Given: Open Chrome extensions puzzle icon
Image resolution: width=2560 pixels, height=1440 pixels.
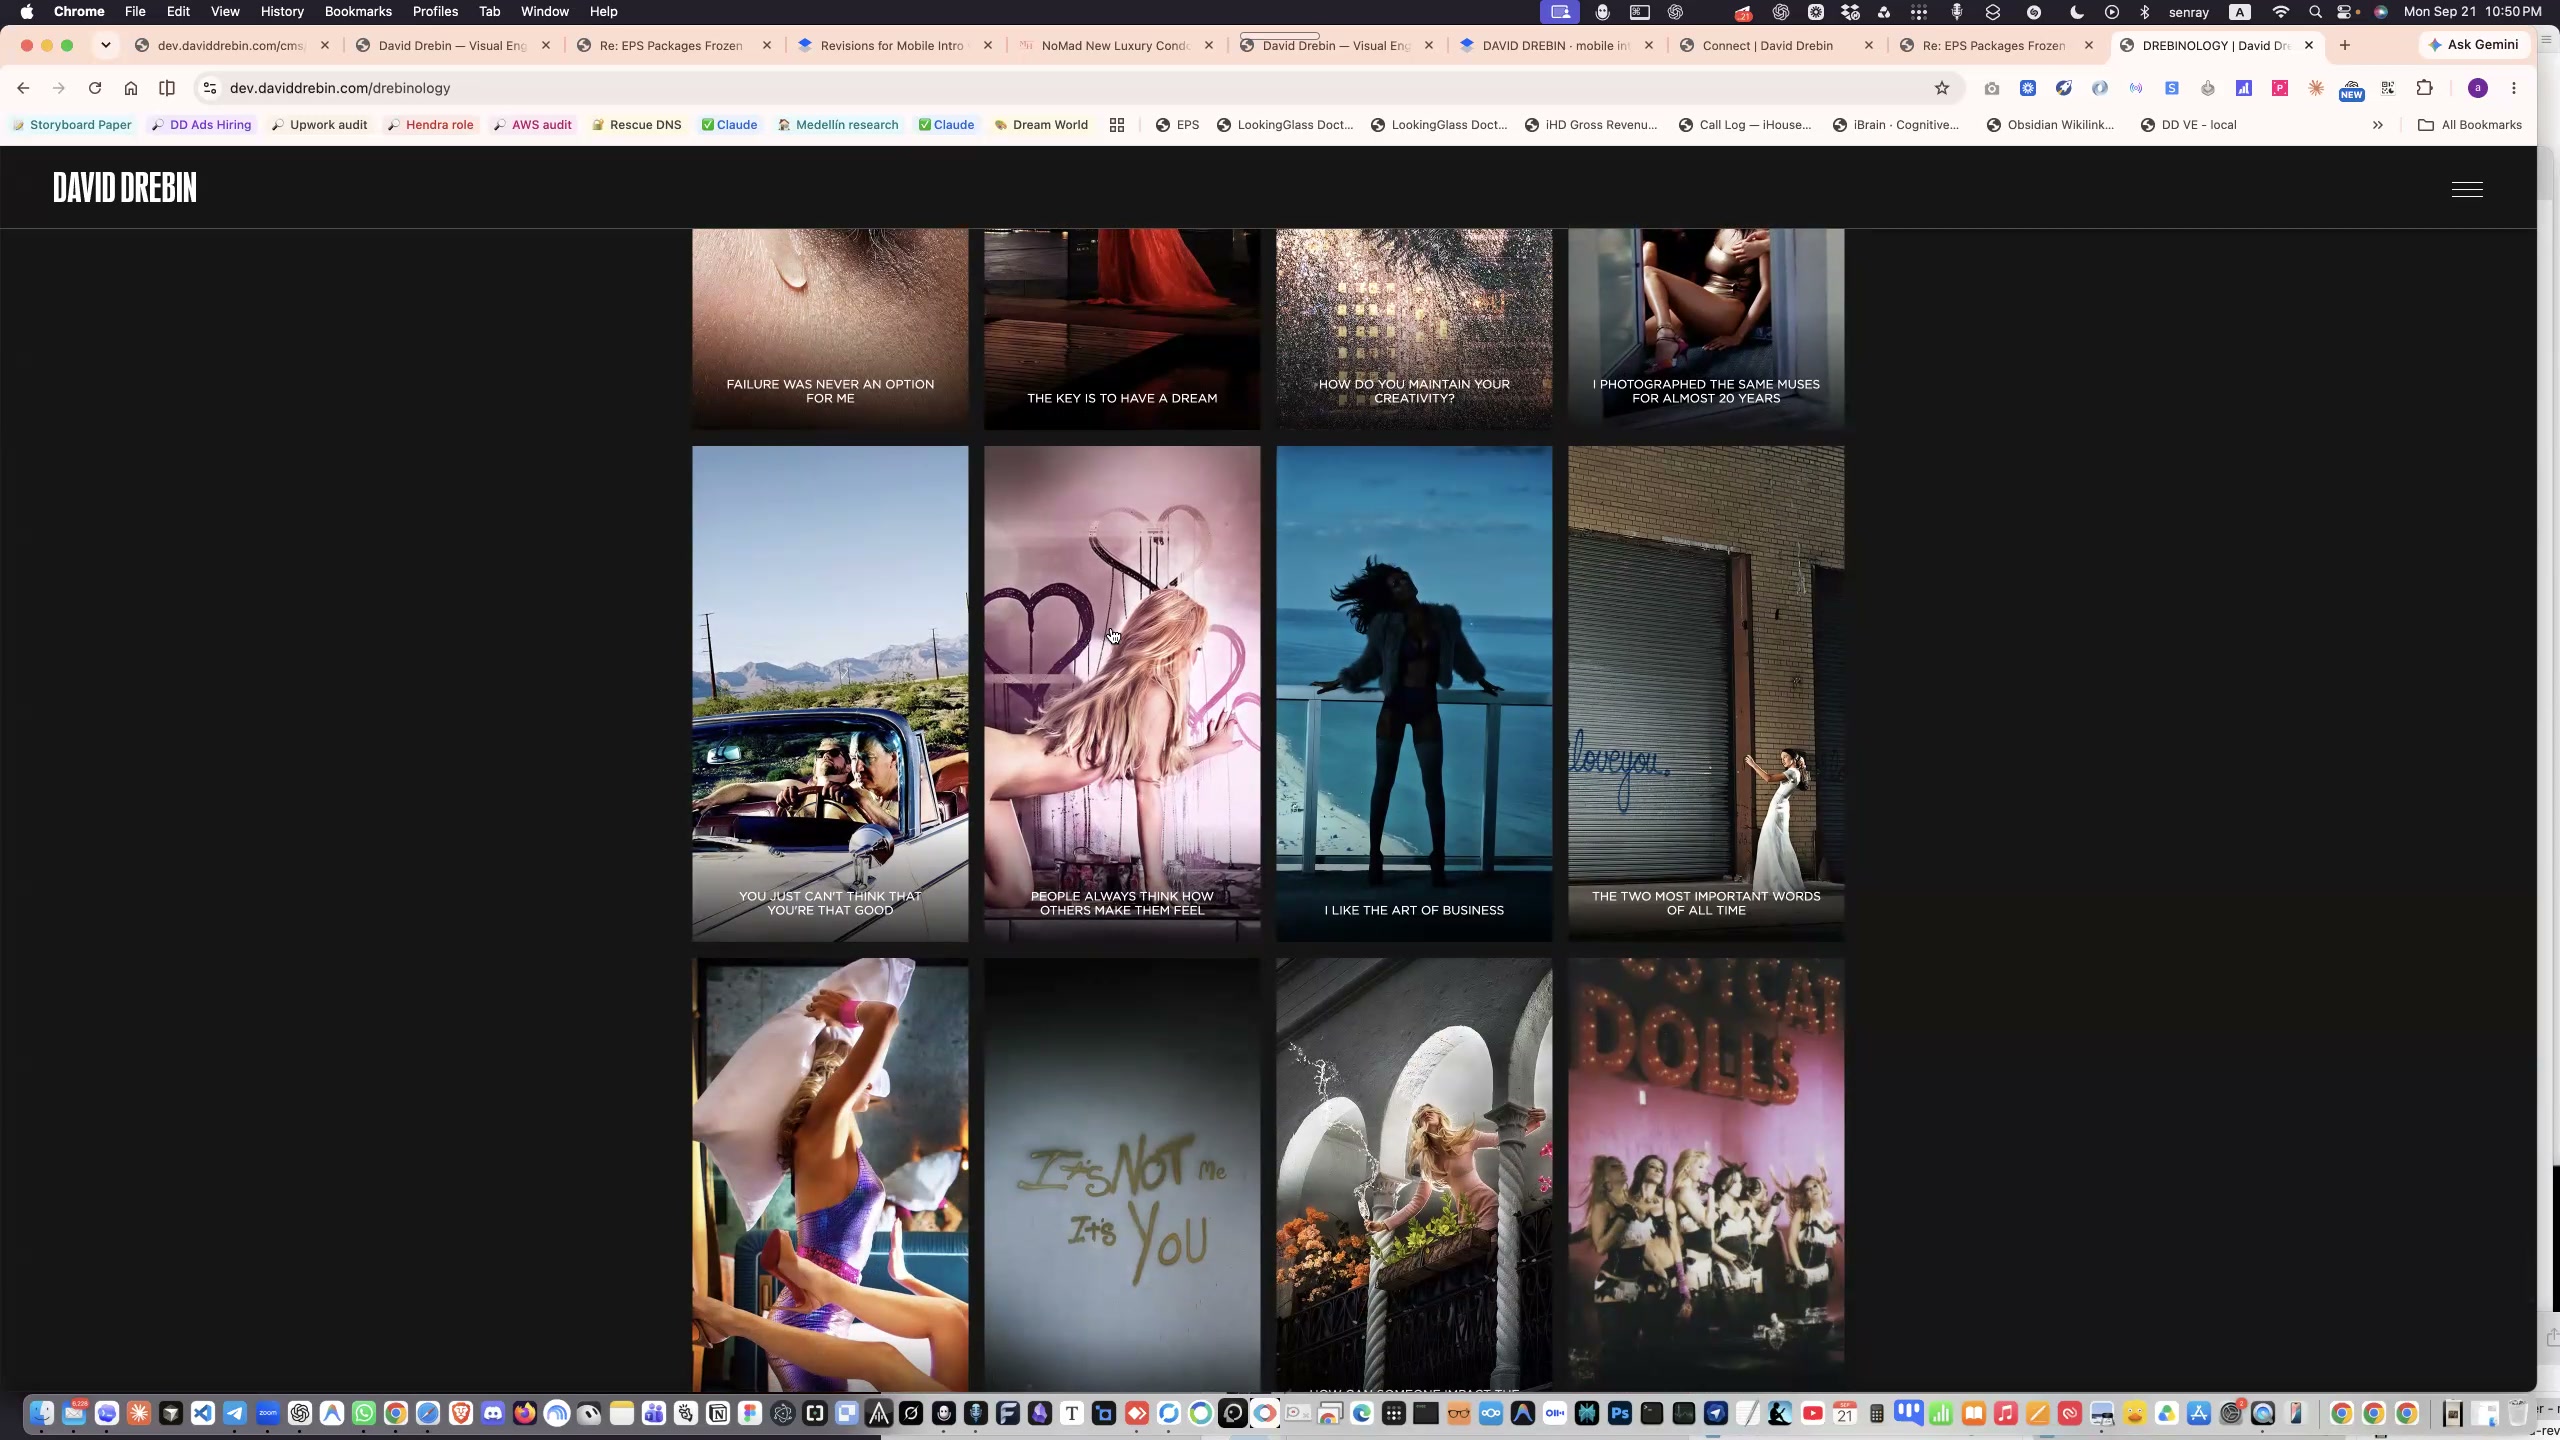Looking at the screenshot, I should (x=2424, y=88).
